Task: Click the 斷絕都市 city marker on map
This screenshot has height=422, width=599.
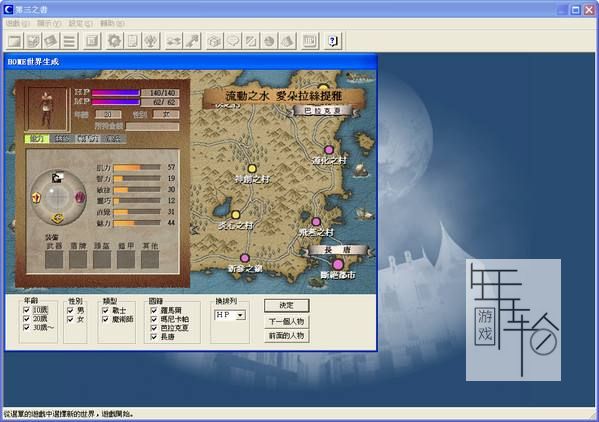Action: 338,264
